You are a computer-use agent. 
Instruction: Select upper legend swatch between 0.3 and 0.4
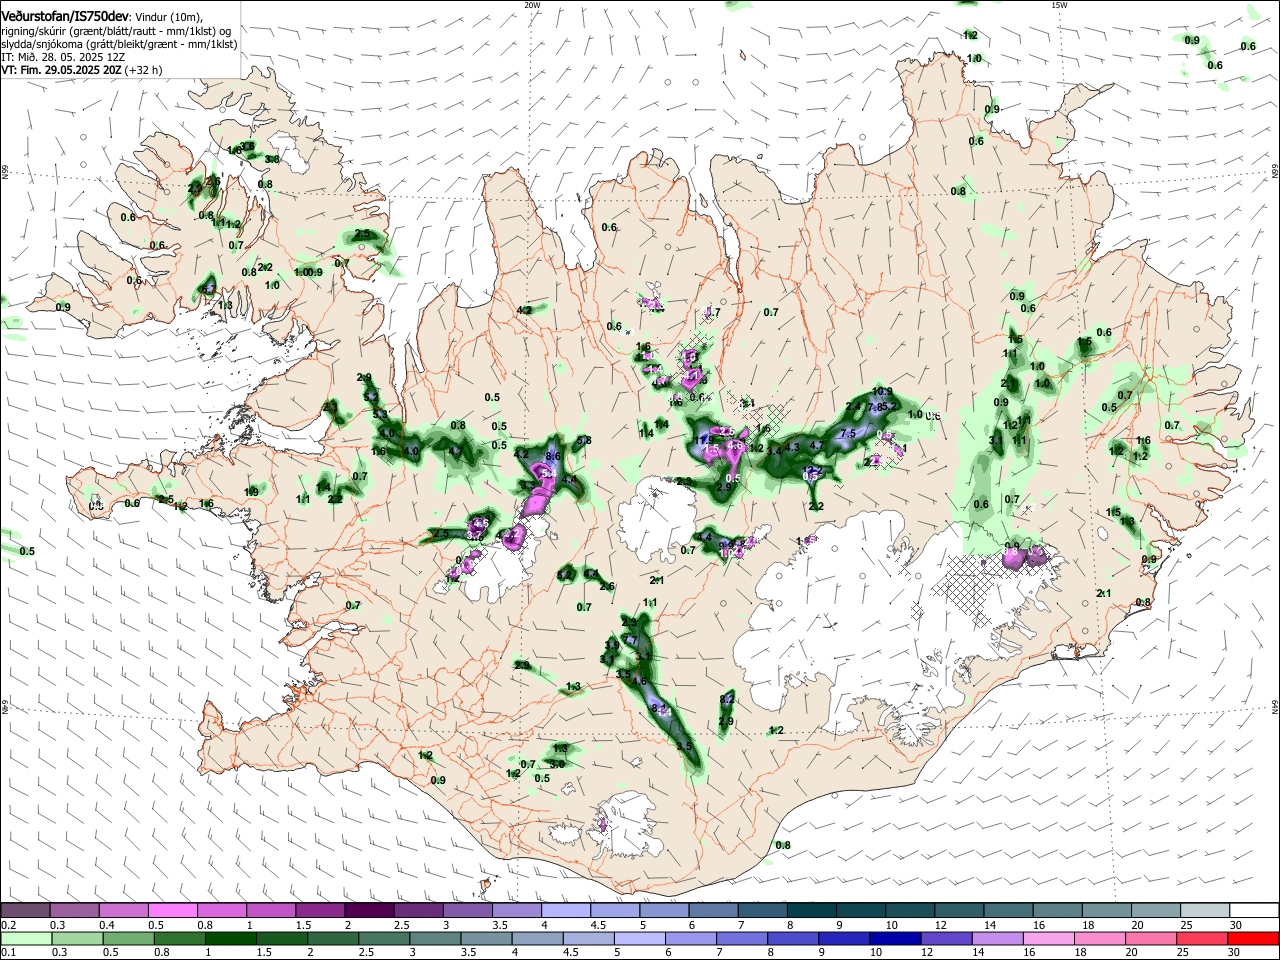pos(74,911)
